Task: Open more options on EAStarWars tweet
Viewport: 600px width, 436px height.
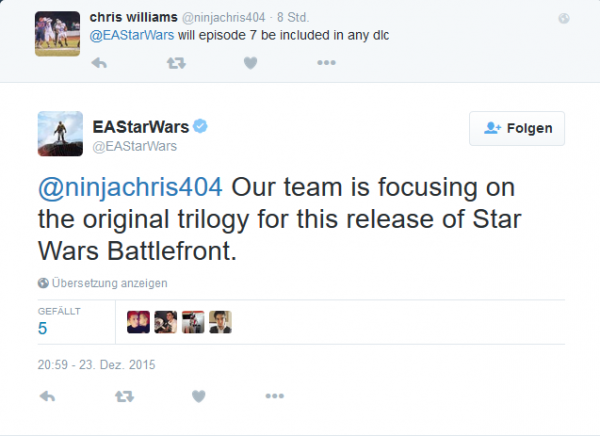Action: point(274,397)
